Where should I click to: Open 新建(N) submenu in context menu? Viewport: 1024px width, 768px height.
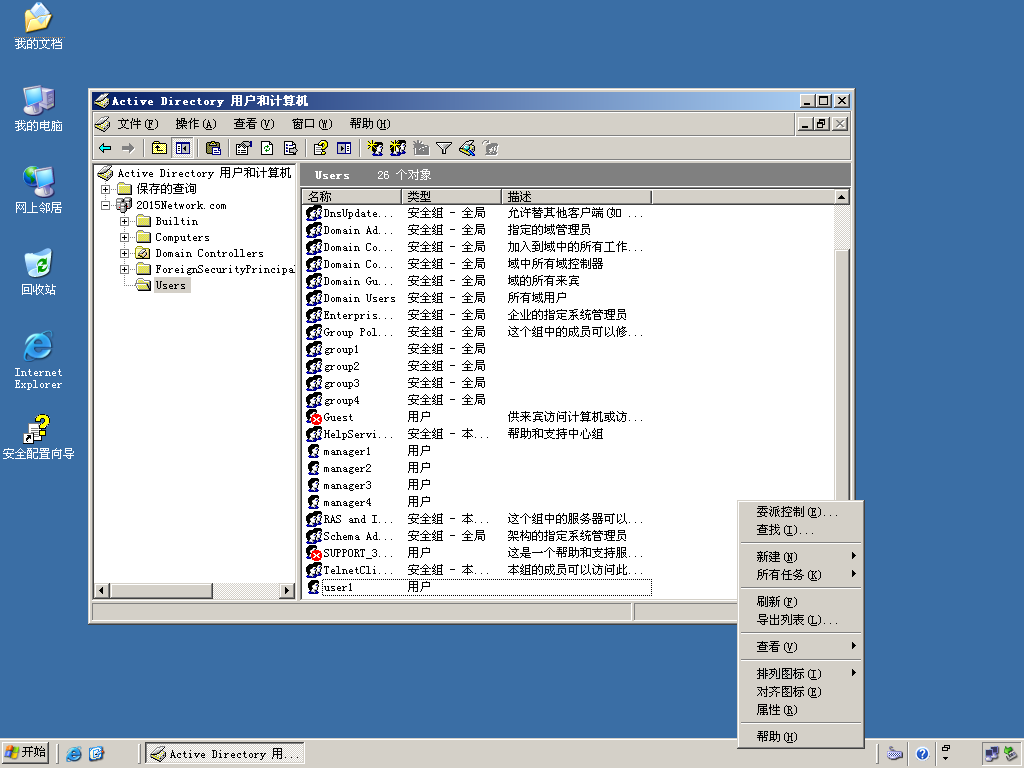click(801, 556)
